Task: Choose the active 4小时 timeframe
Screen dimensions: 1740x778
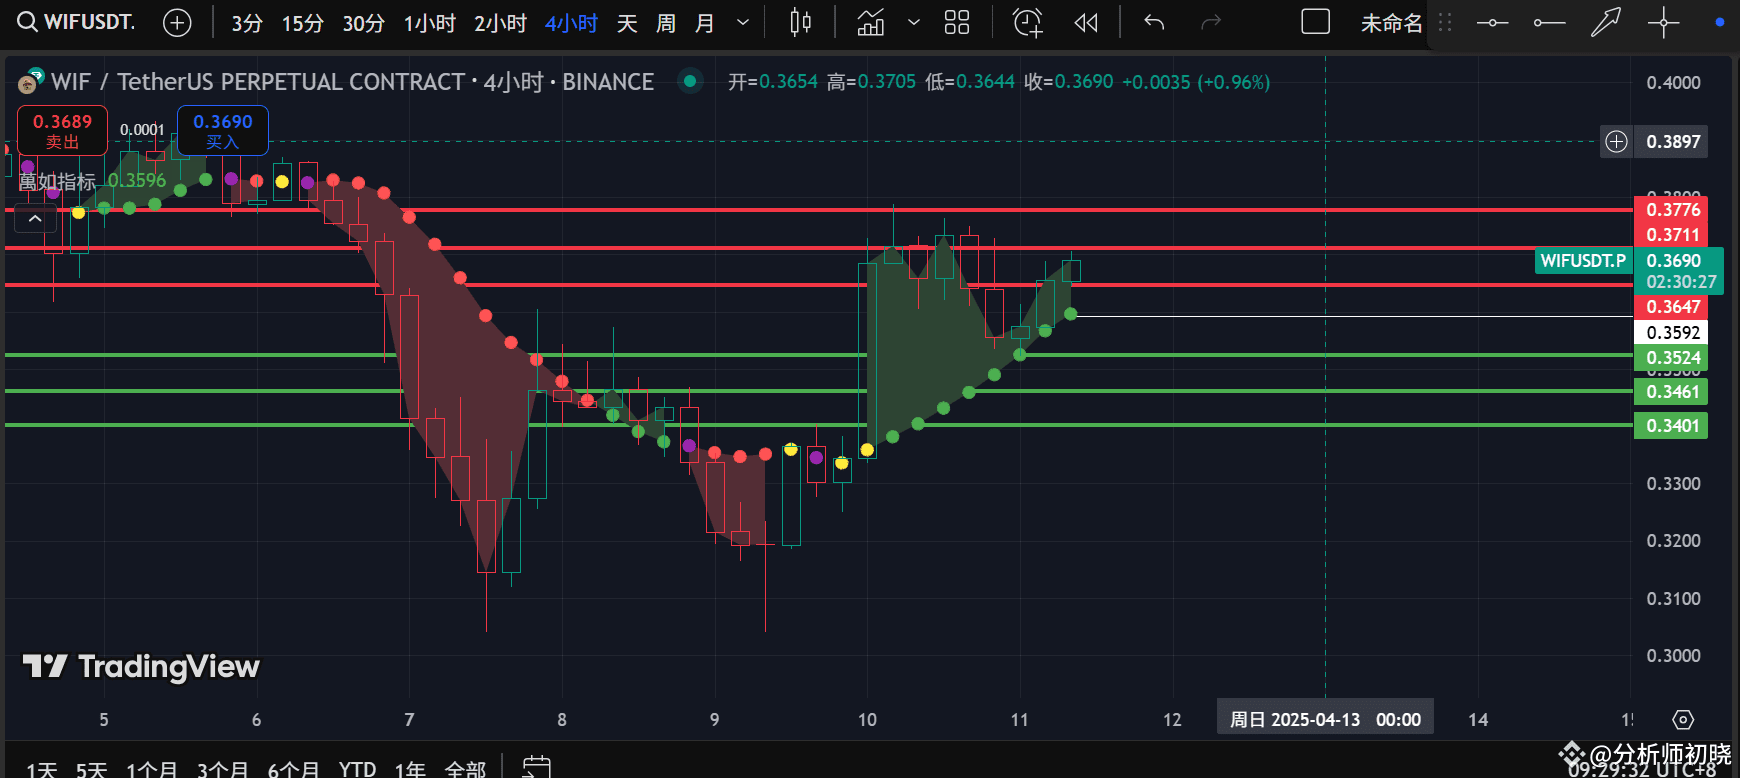Action: (571, 23)
